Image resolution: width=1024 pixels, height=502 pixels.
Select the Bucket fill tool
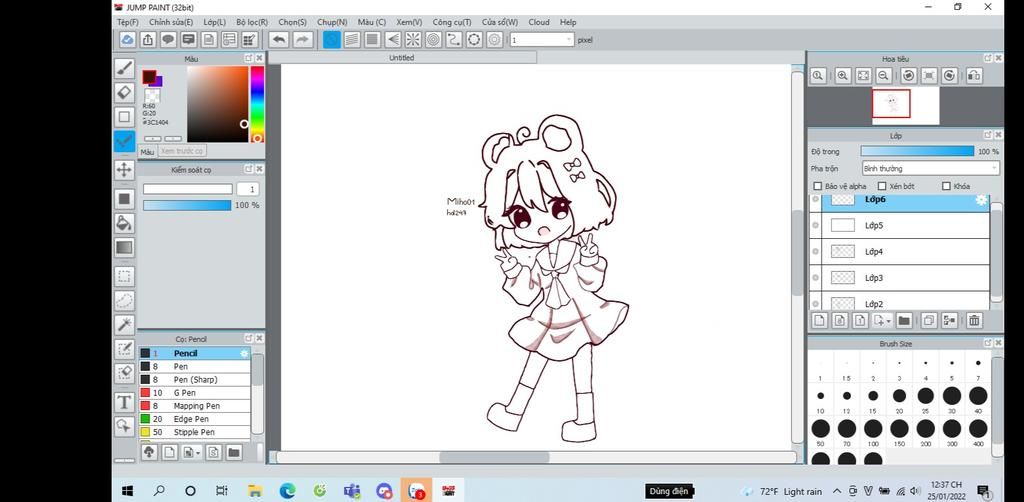coord(124,223)
